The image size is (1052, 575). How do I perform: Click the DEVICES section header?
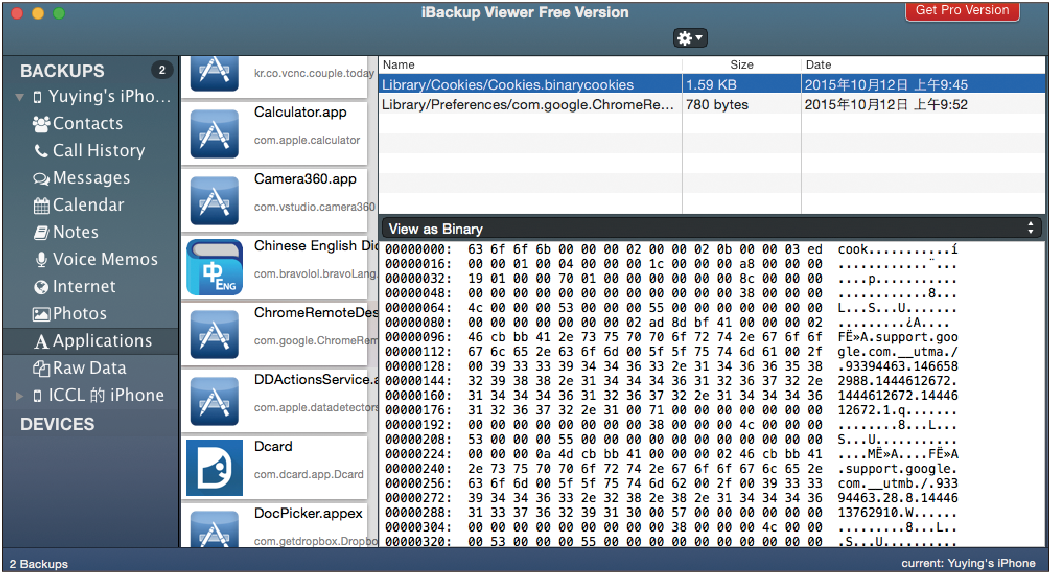point(57,425)
